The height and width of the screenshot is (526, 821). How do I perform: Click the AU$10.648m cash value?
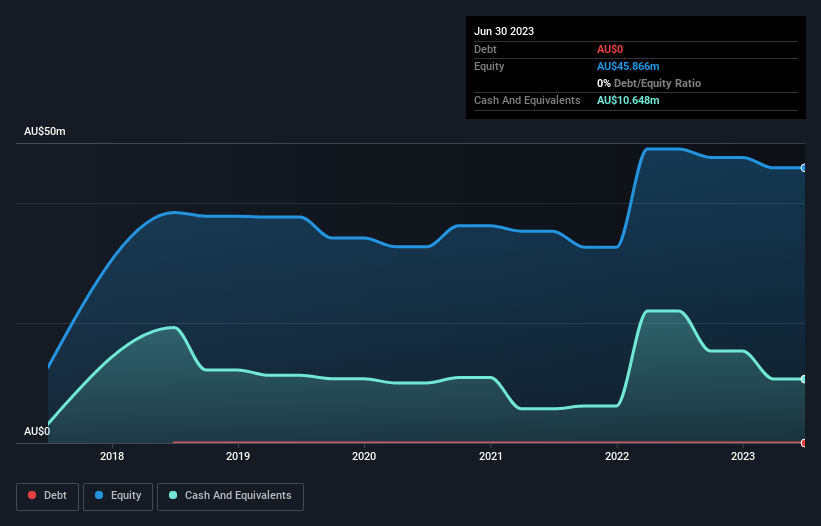(x=628, y=100)
